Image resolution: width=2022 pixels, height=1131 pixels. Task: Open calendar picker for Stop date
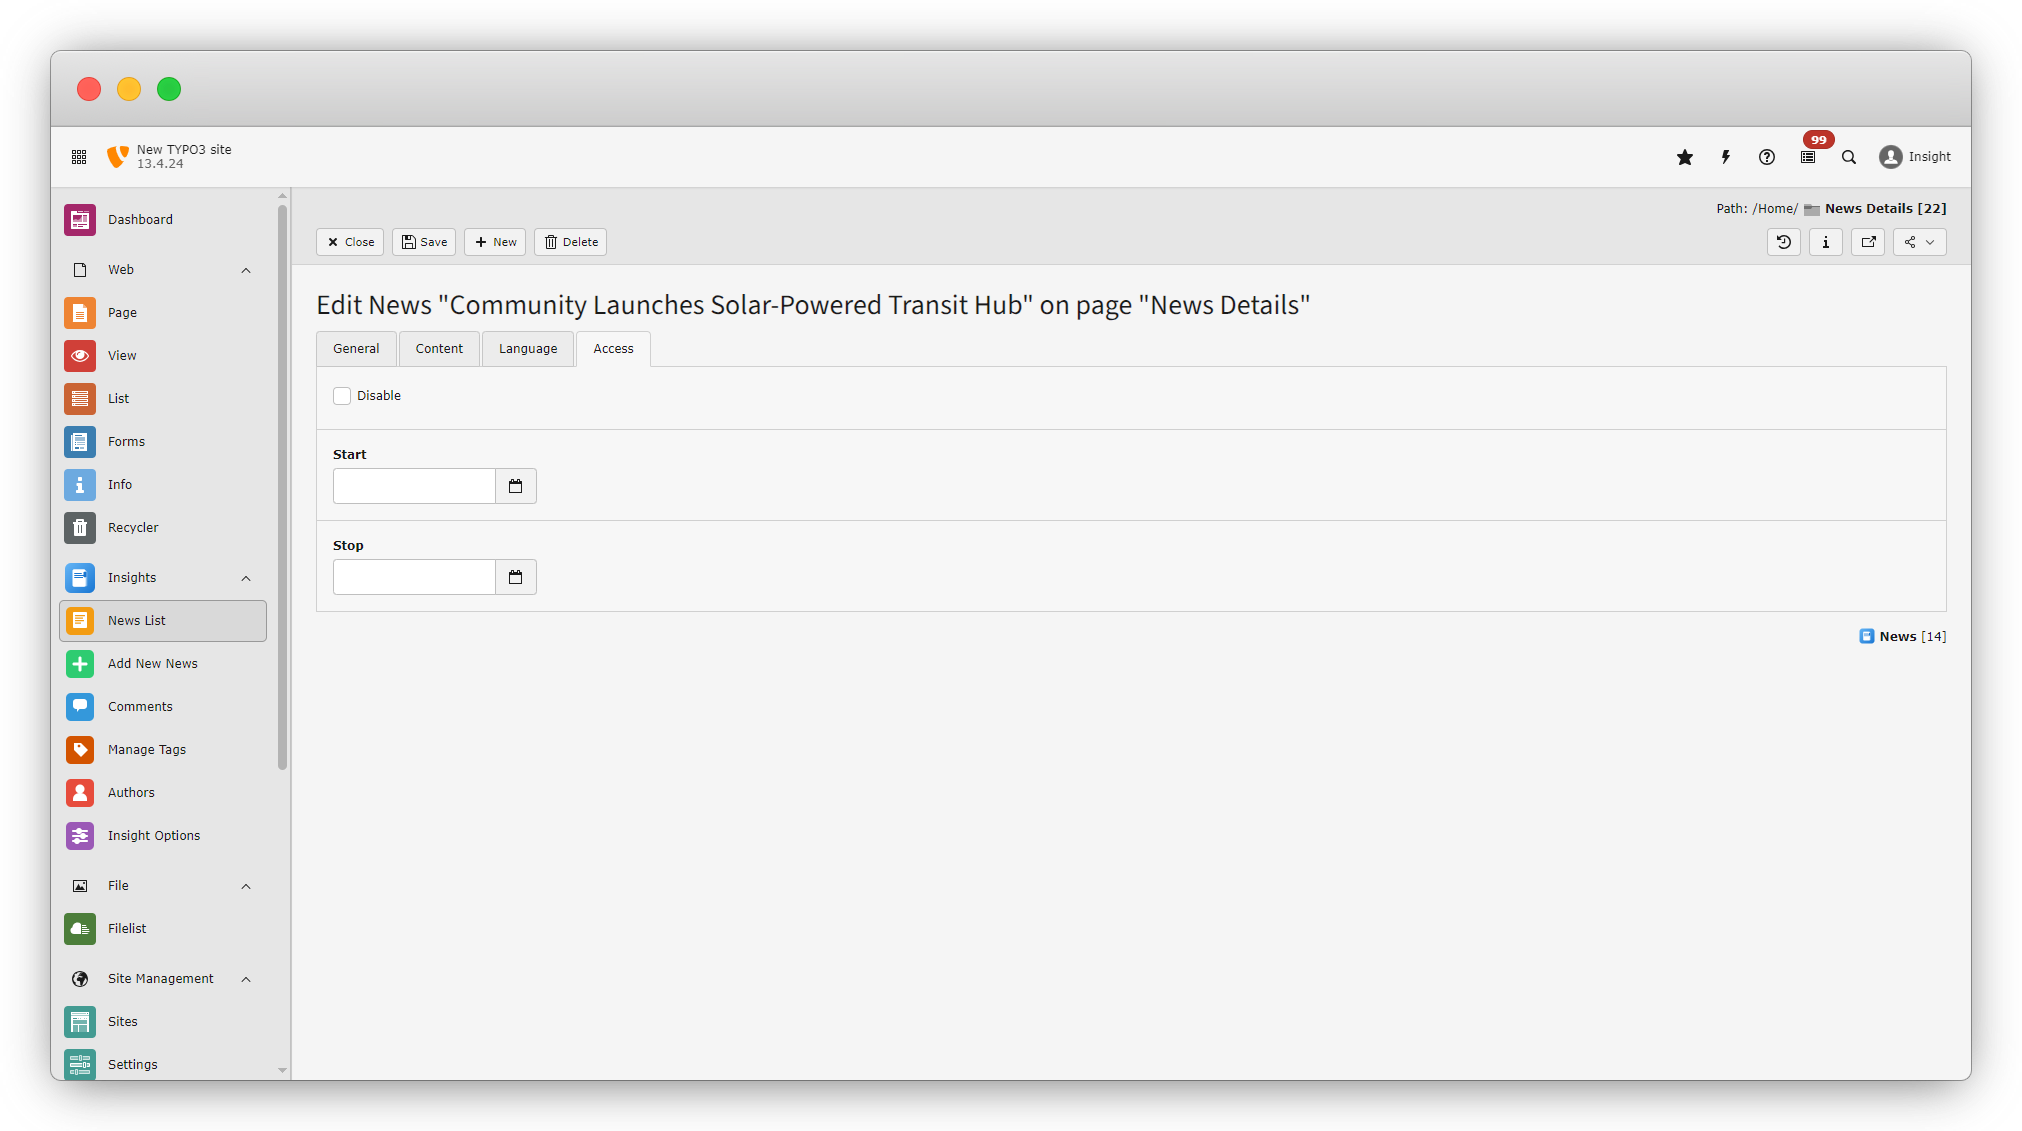pos(515,577)
